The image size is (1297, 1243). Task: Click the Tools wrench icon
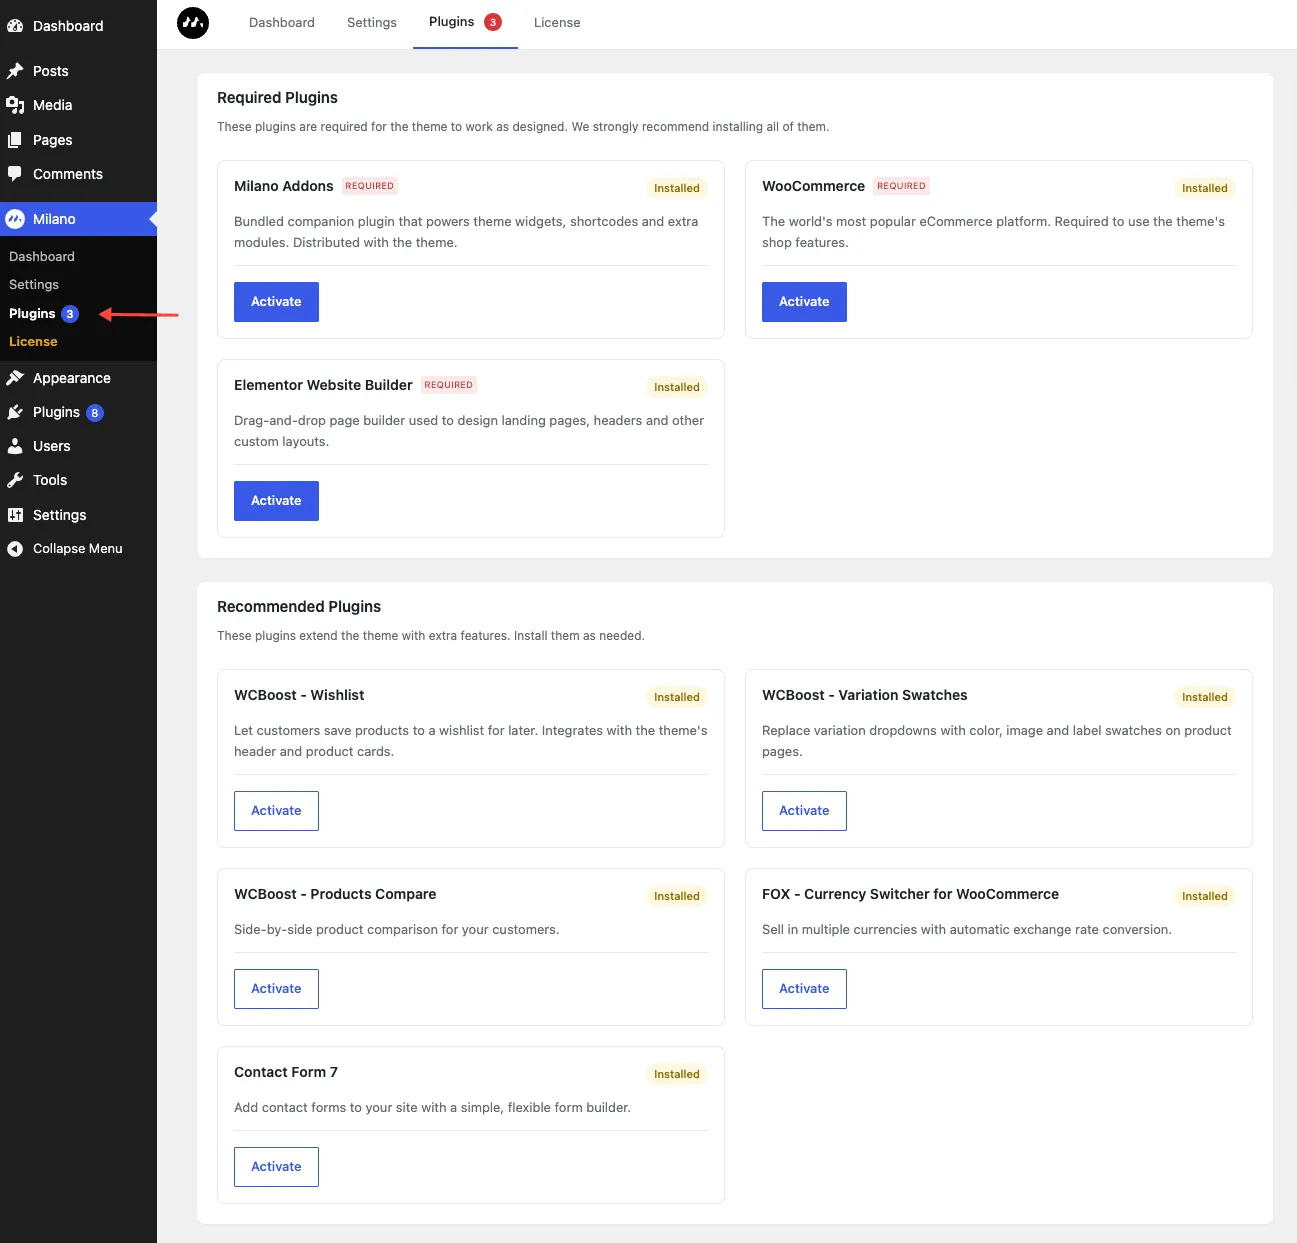coord(15,480)
